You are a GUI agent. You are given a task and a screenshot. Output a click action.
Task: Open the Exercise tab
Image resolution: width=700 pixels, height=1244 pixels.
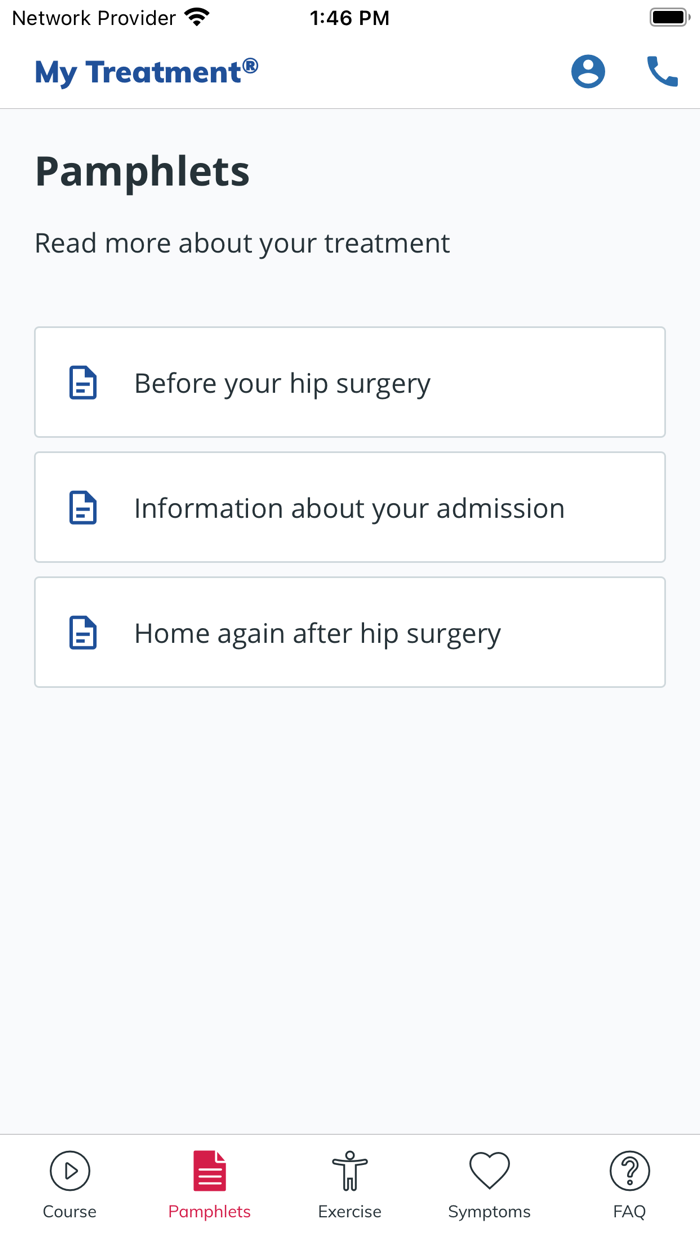pos(349,1183)
